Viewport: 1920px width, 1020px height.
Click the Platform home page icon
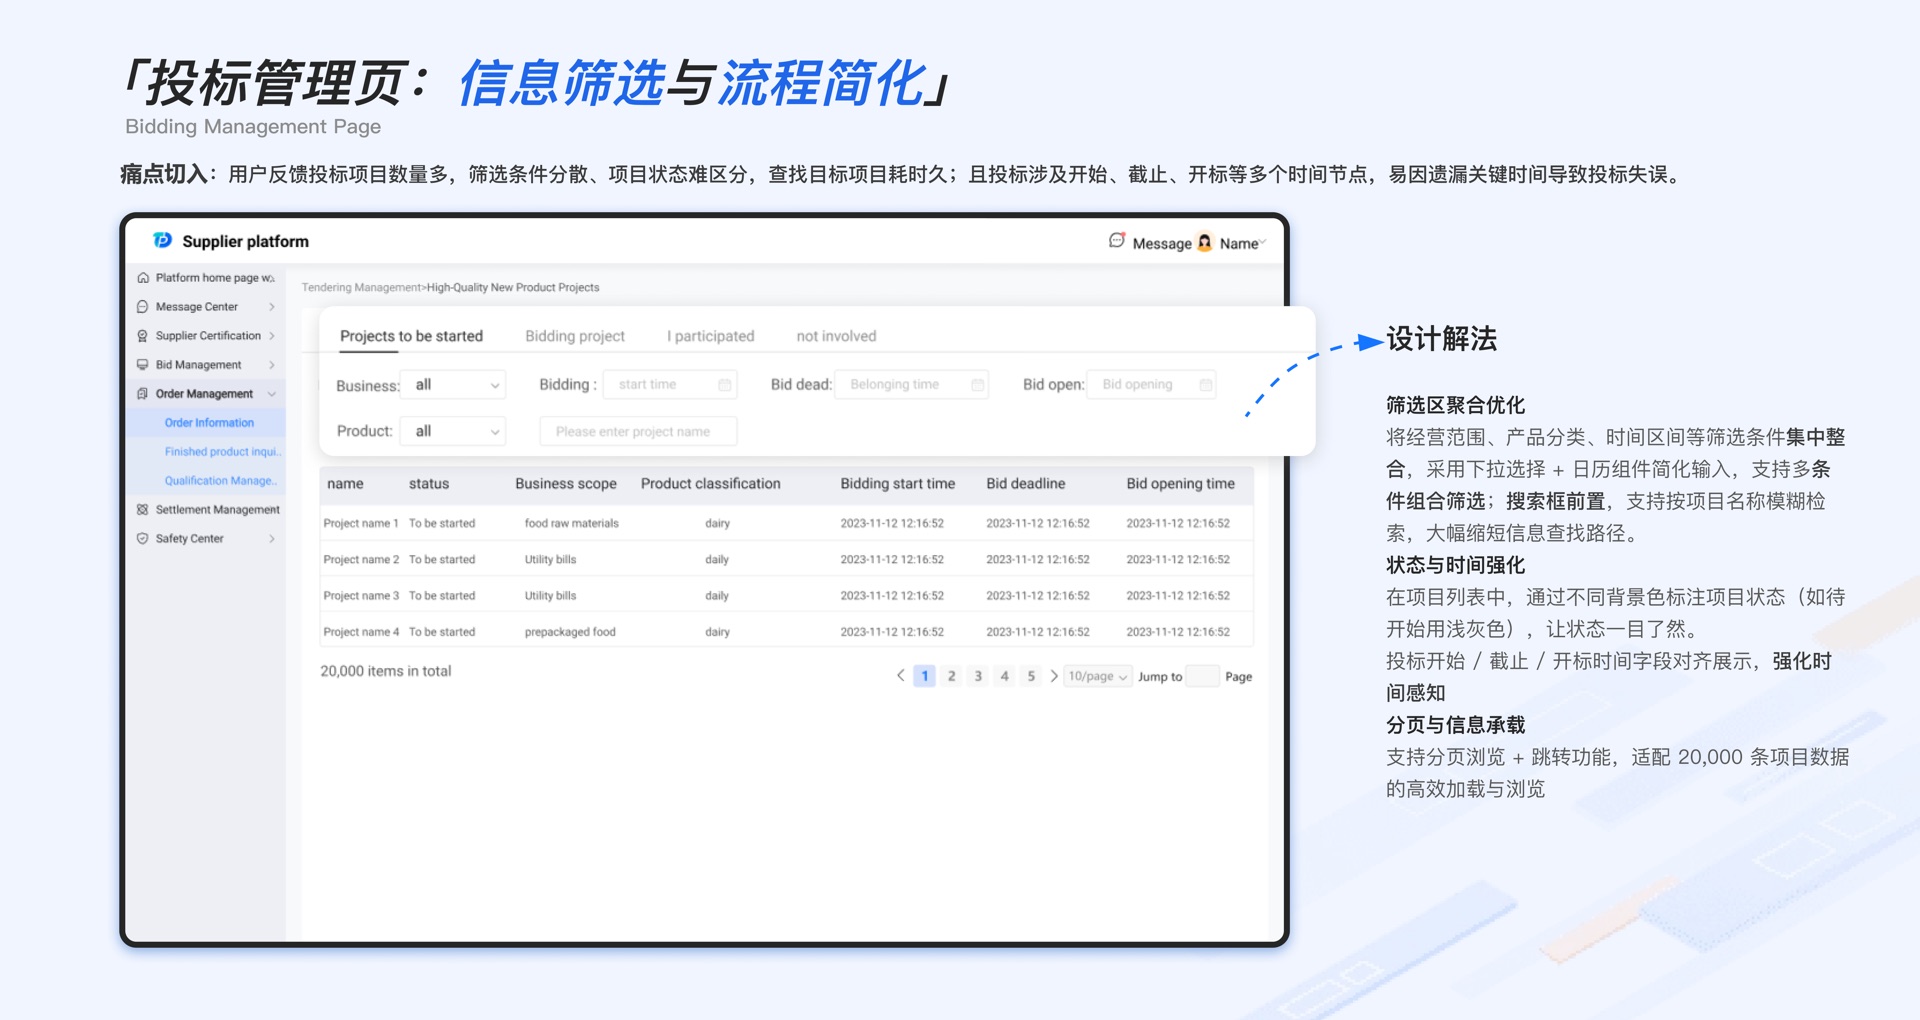click(143, 278)
